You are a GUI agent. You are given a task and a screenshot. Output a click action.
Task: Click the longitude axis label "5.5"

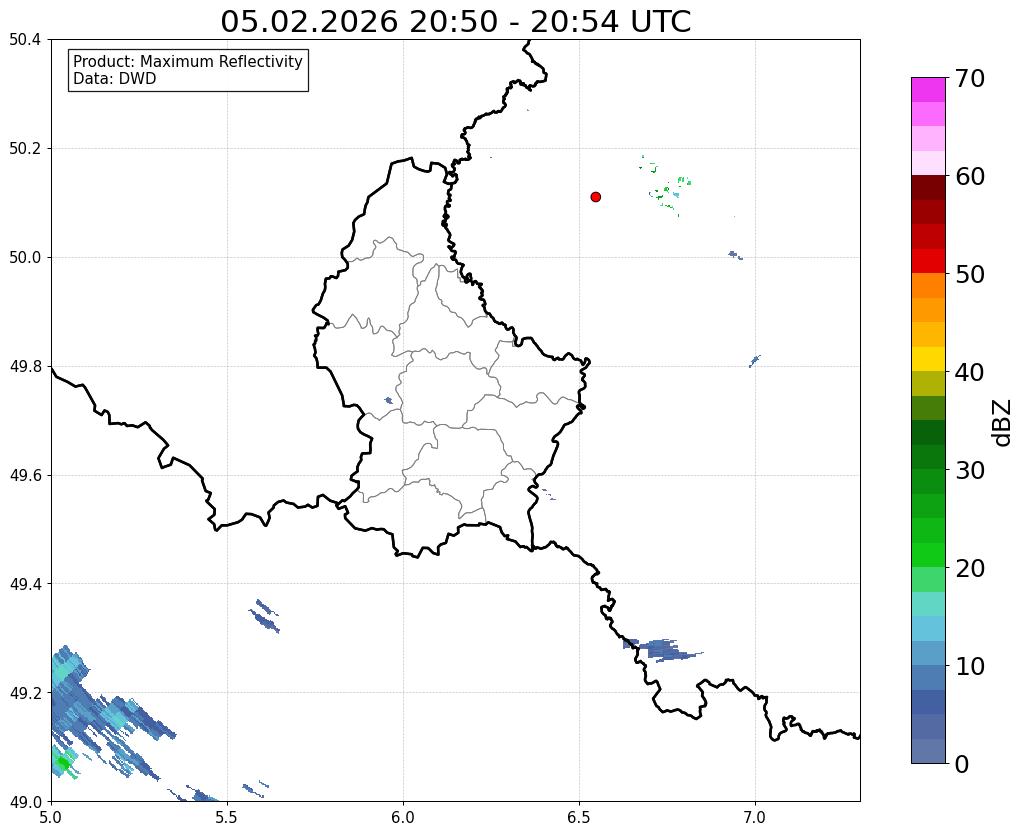[x=227, y=818]
